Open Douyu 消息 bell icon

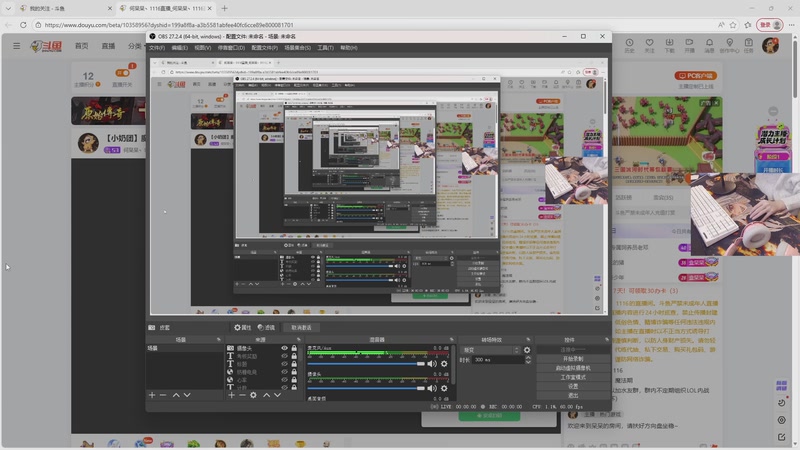[x=709, y=45]
